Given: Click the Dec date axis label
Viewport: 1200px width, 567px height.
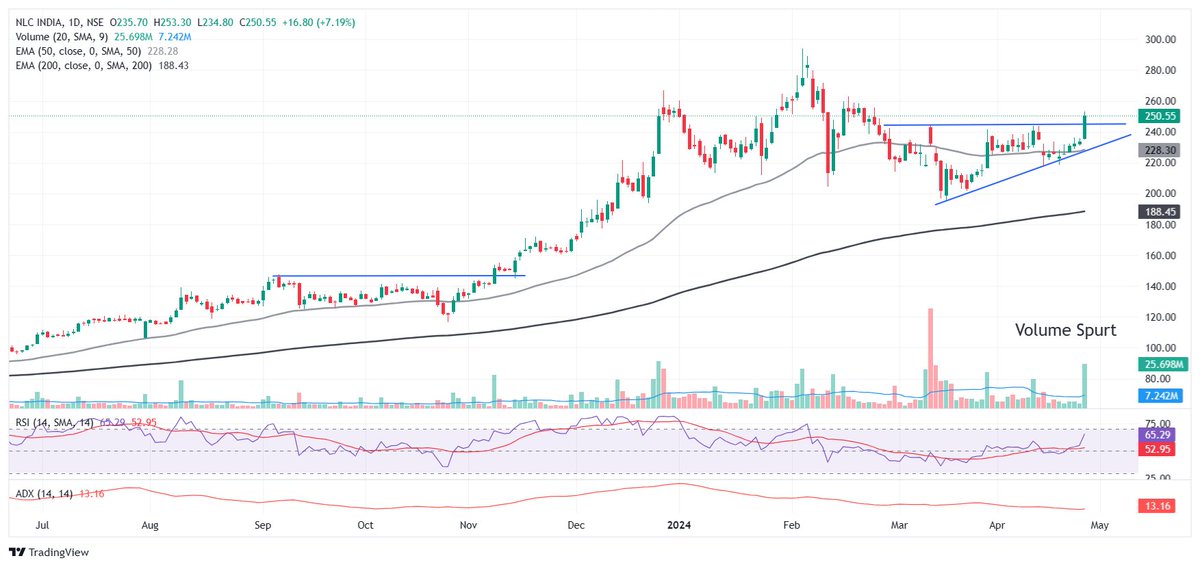Looking at the screenshot, I should point(574,525).
